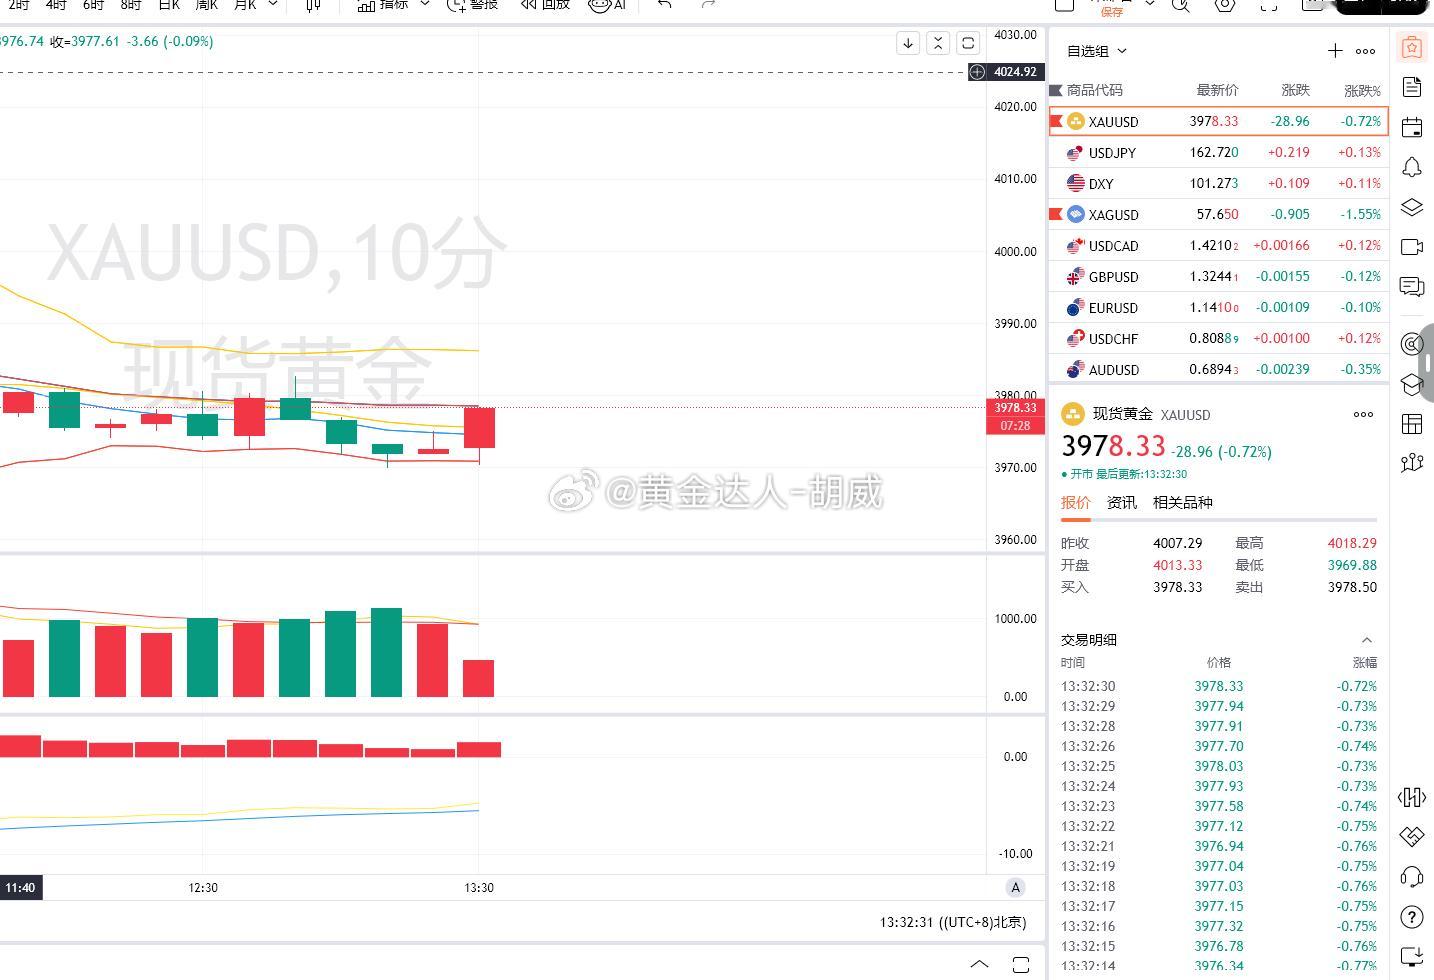Expand the 自选组 watchlist dropdown
1434x980 pixels.
[1097, 51]
